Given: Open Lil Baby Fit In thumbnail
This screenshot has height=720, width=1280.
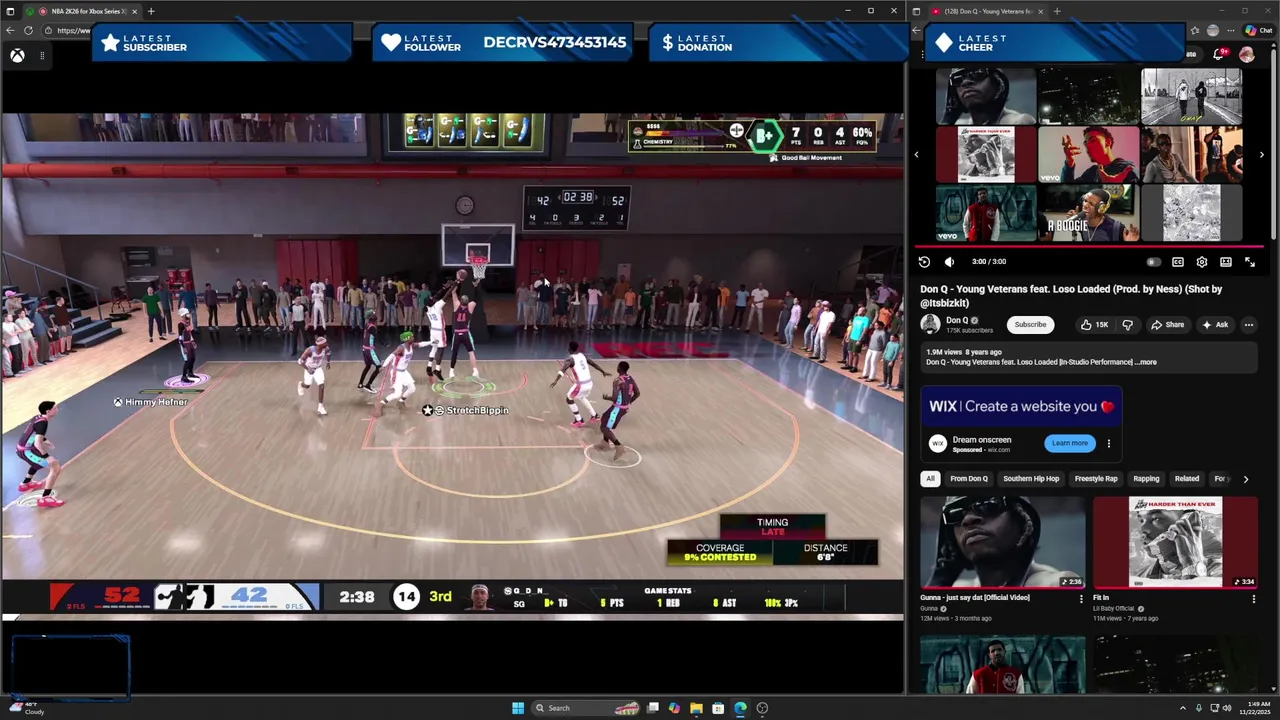Looking at the screenshot, I should 1175,542.
